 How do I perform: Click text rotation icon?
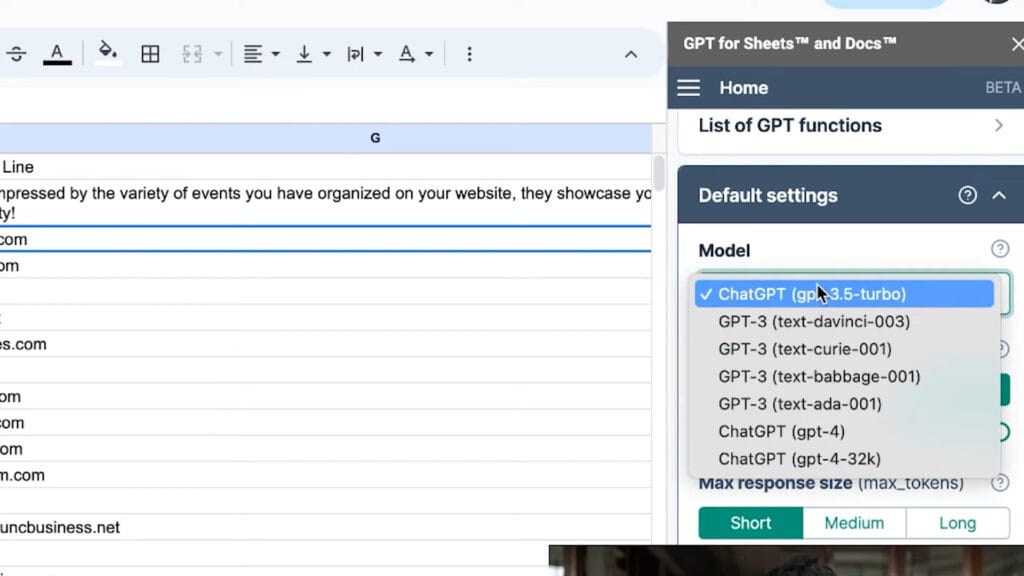click(406, 54)
